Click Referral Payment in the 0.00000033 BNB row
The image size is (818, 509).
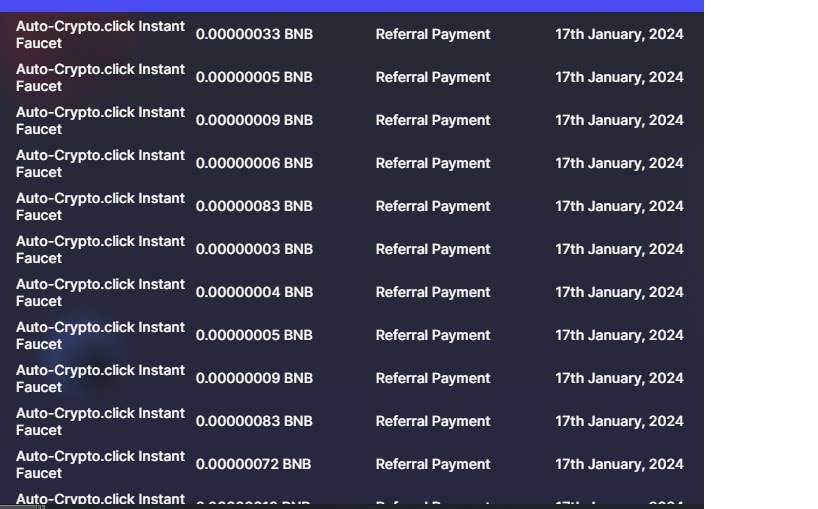433,34
